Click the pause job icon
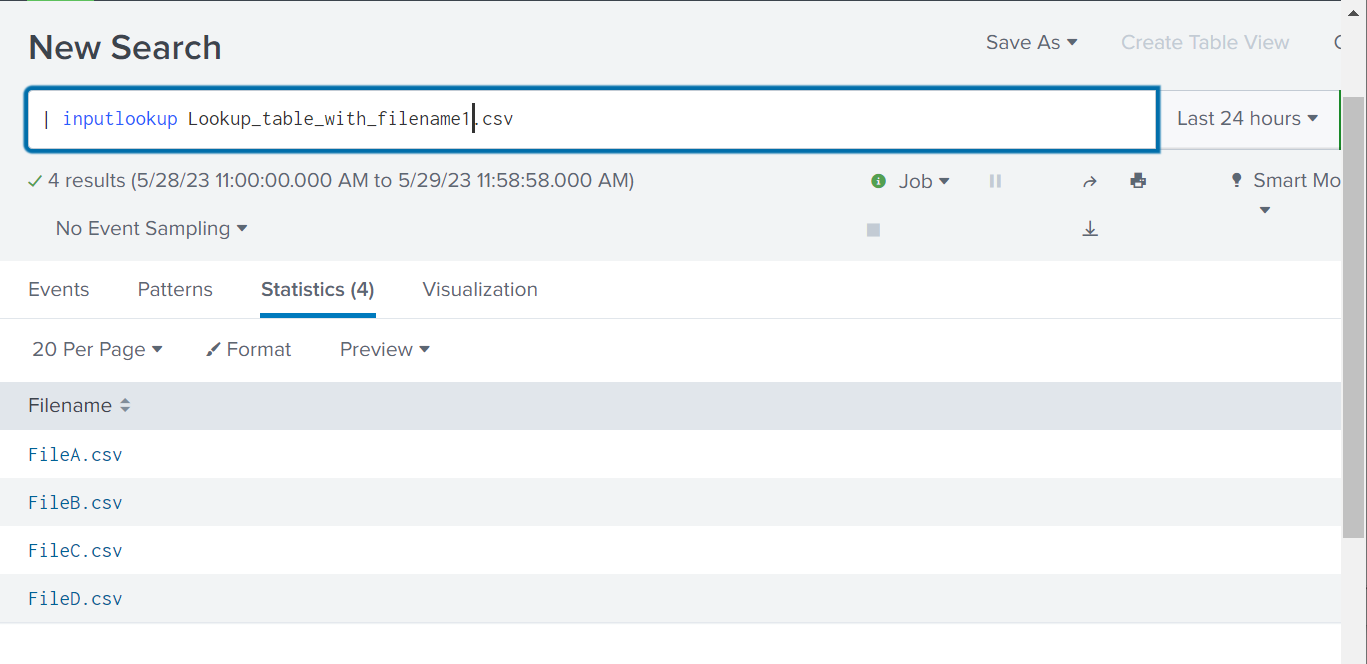 click(x=995, y=181)
